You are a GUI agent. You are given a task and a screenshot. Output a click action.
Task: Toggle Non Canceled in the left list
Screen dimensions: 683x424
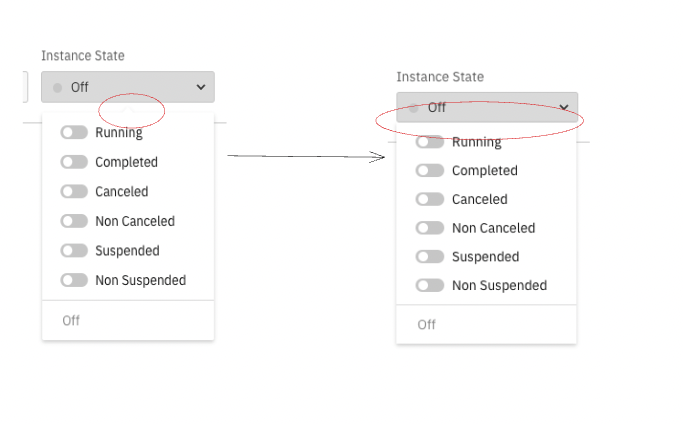point(74,221)
